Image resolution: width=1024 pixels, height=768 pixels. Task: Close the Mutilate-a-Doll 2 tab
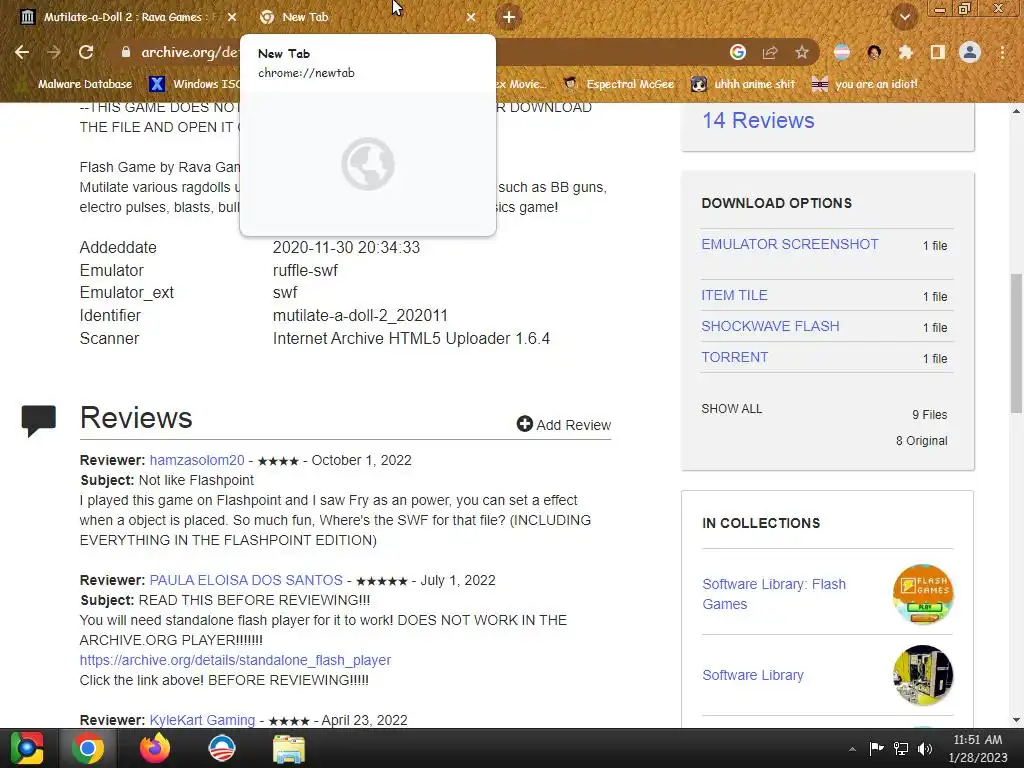click(x=232, y=17)
